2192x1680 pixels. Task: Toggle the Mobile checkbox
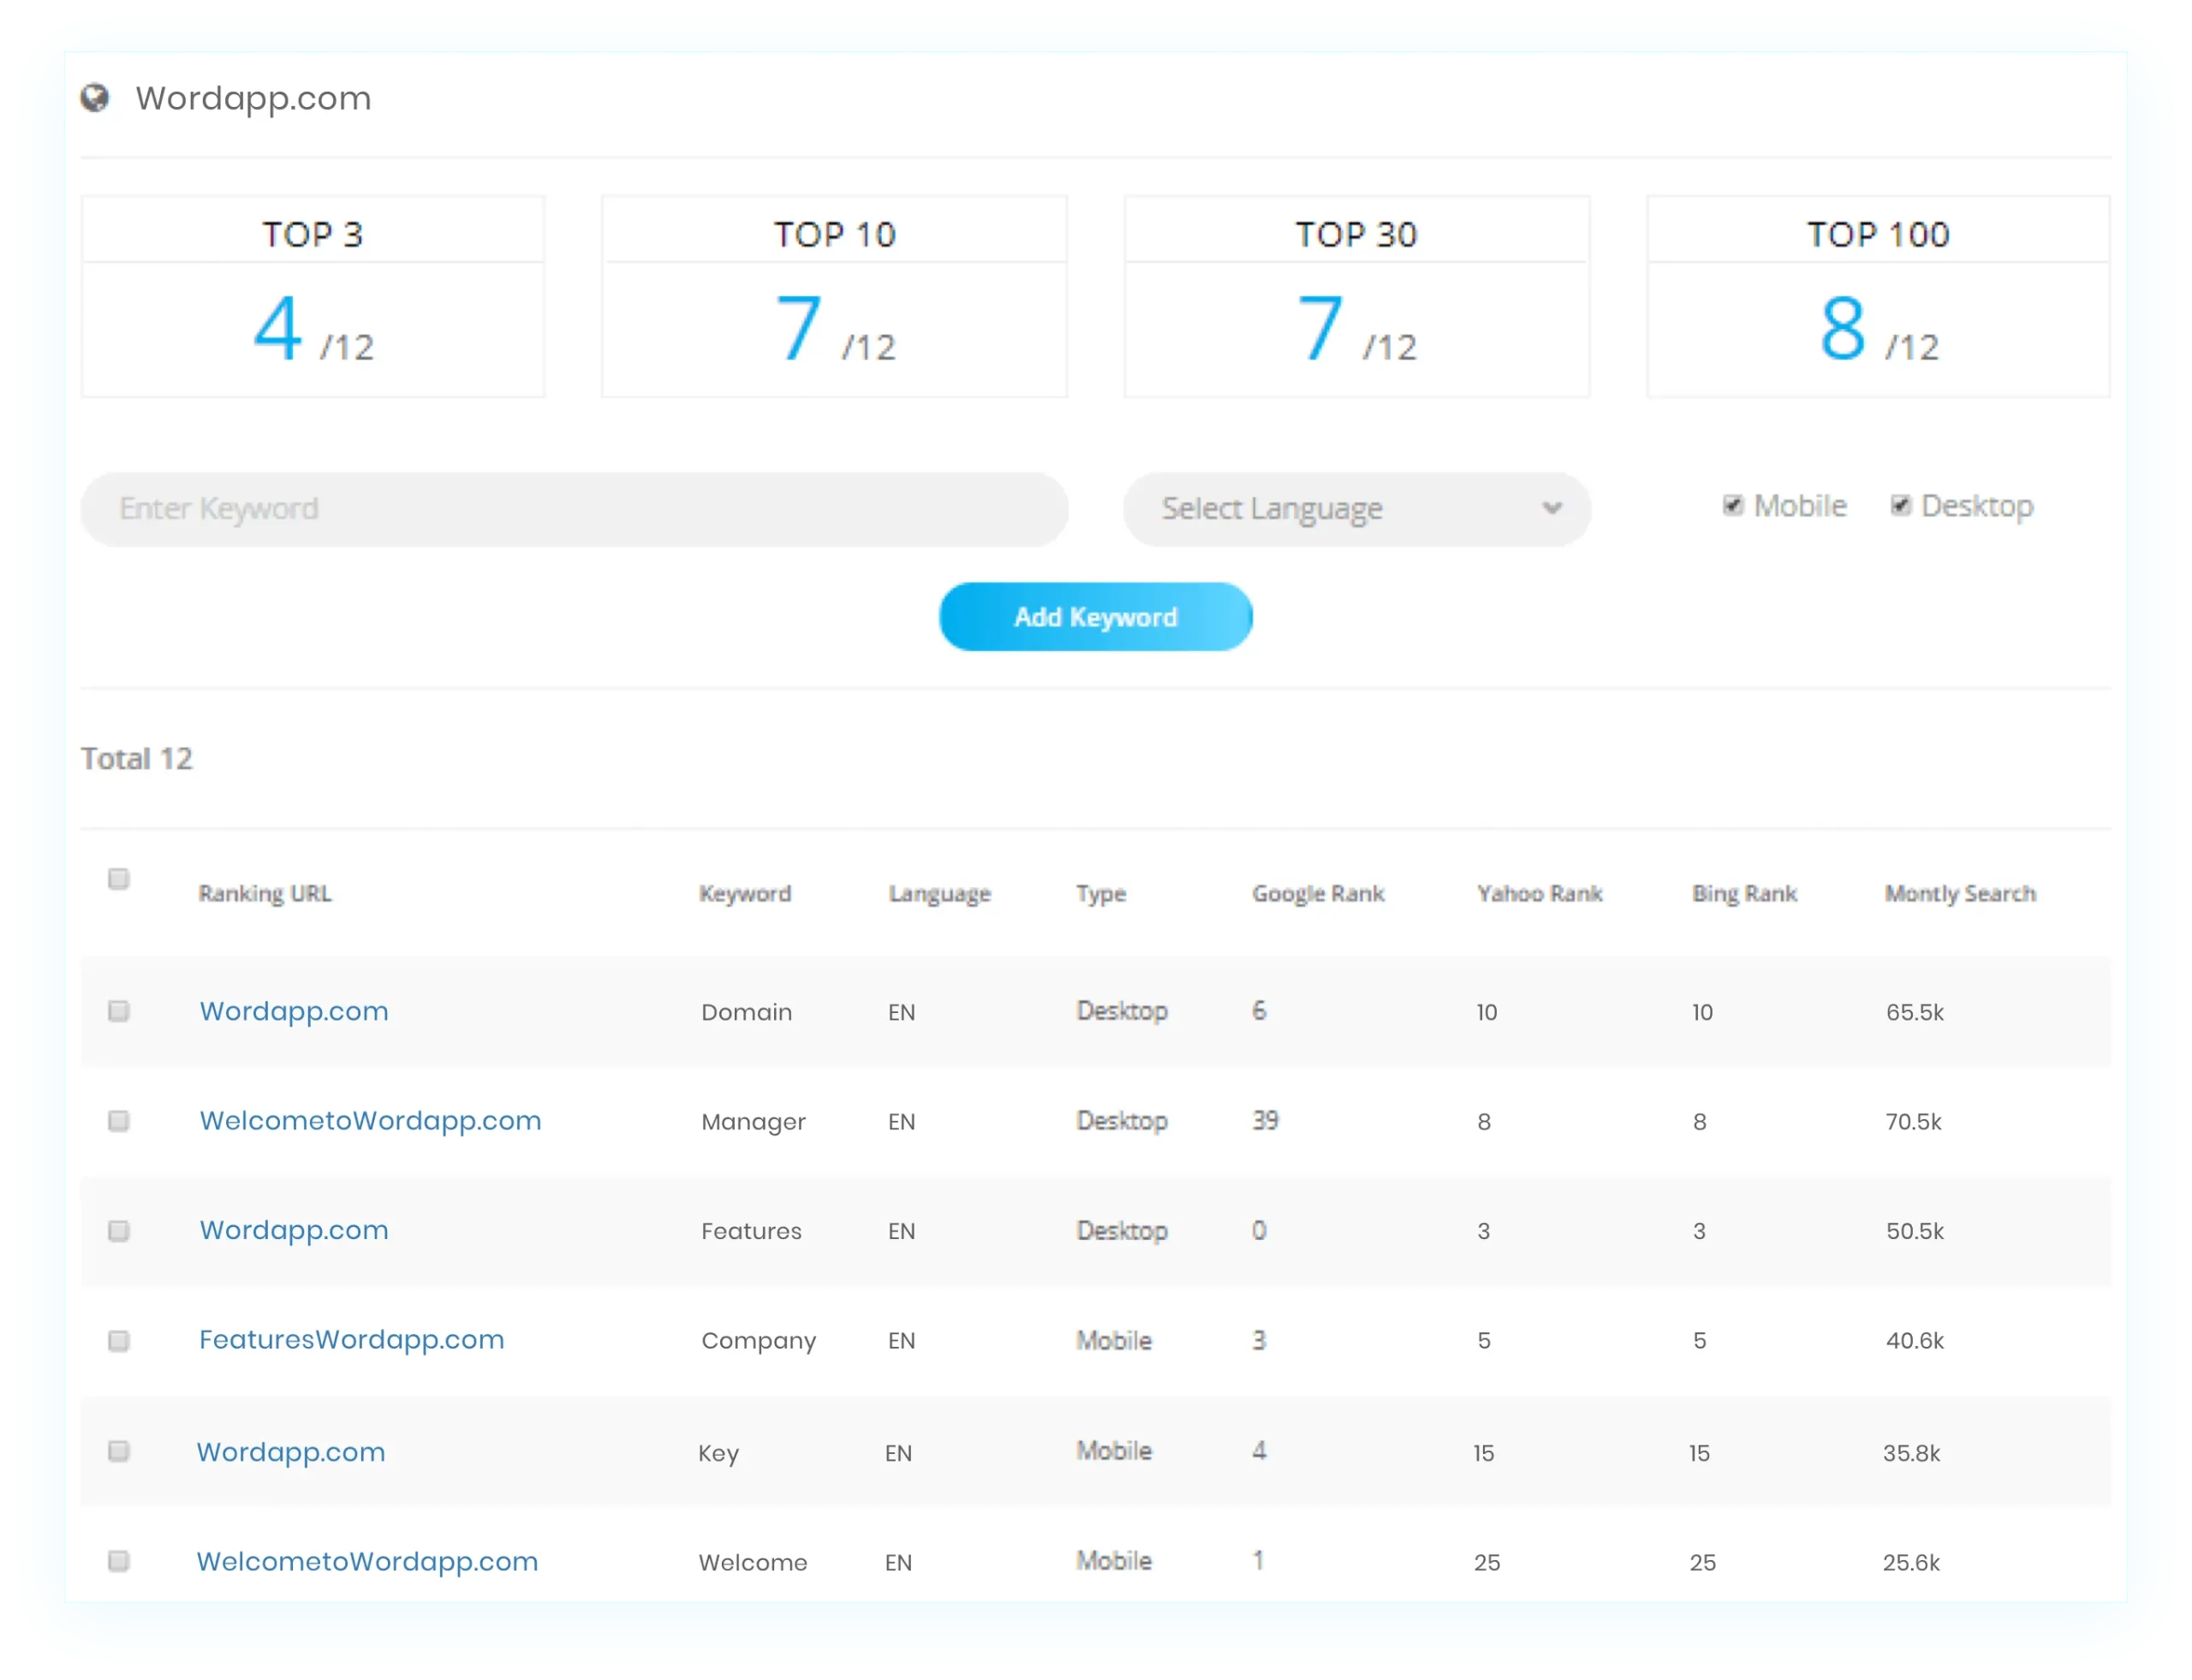coord(1733,506)
